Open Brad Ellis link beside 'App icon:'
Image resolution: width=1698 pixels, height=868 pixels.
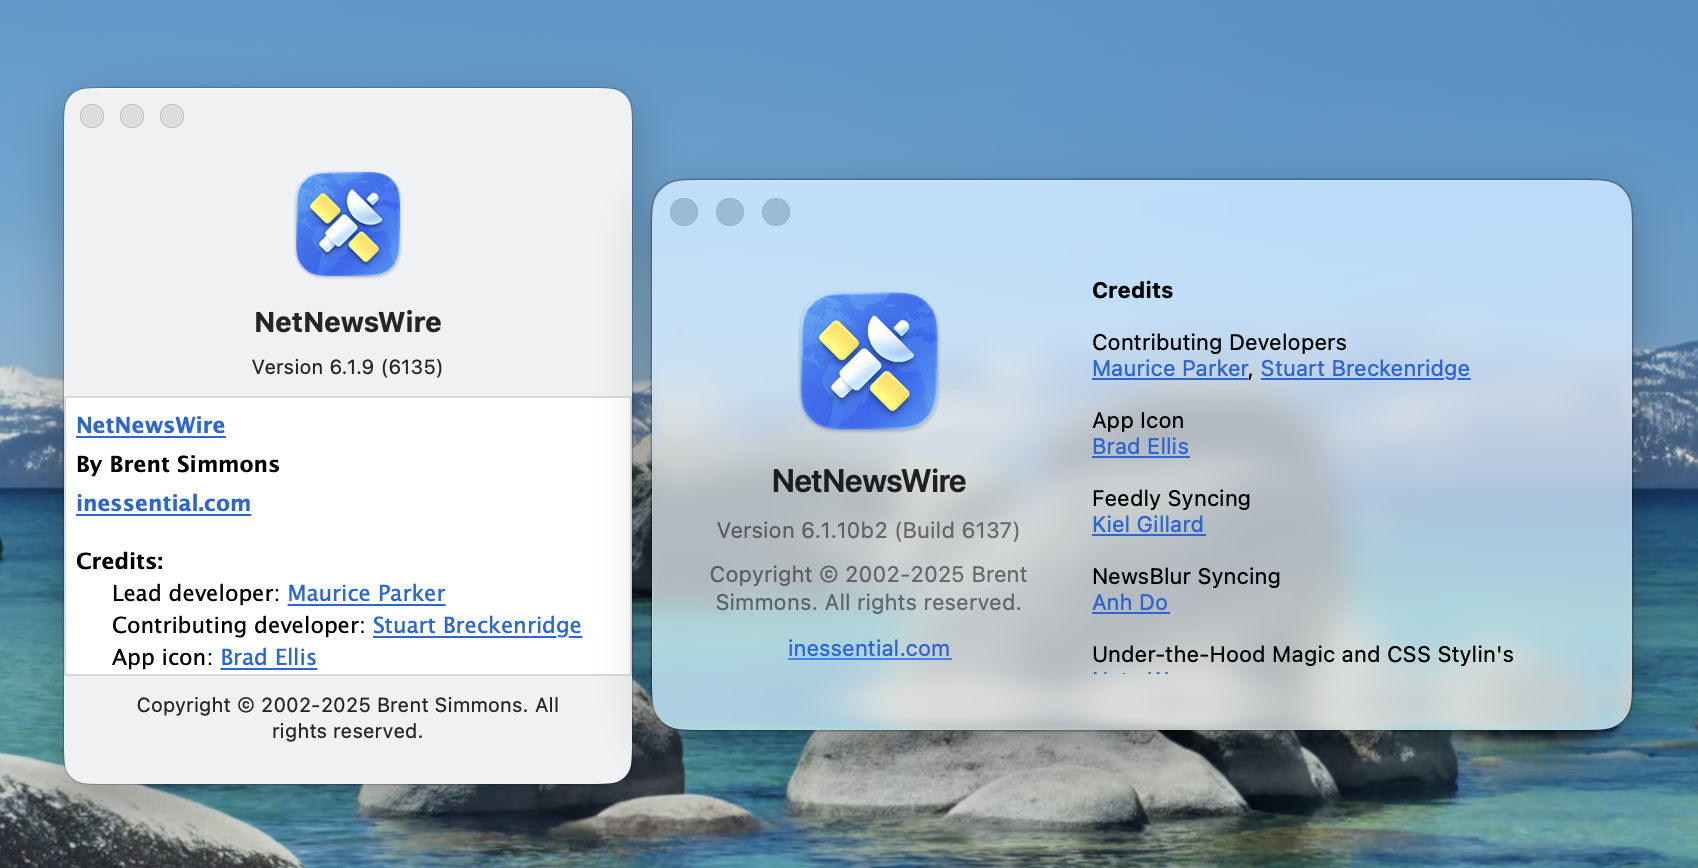tap(269, 657)
